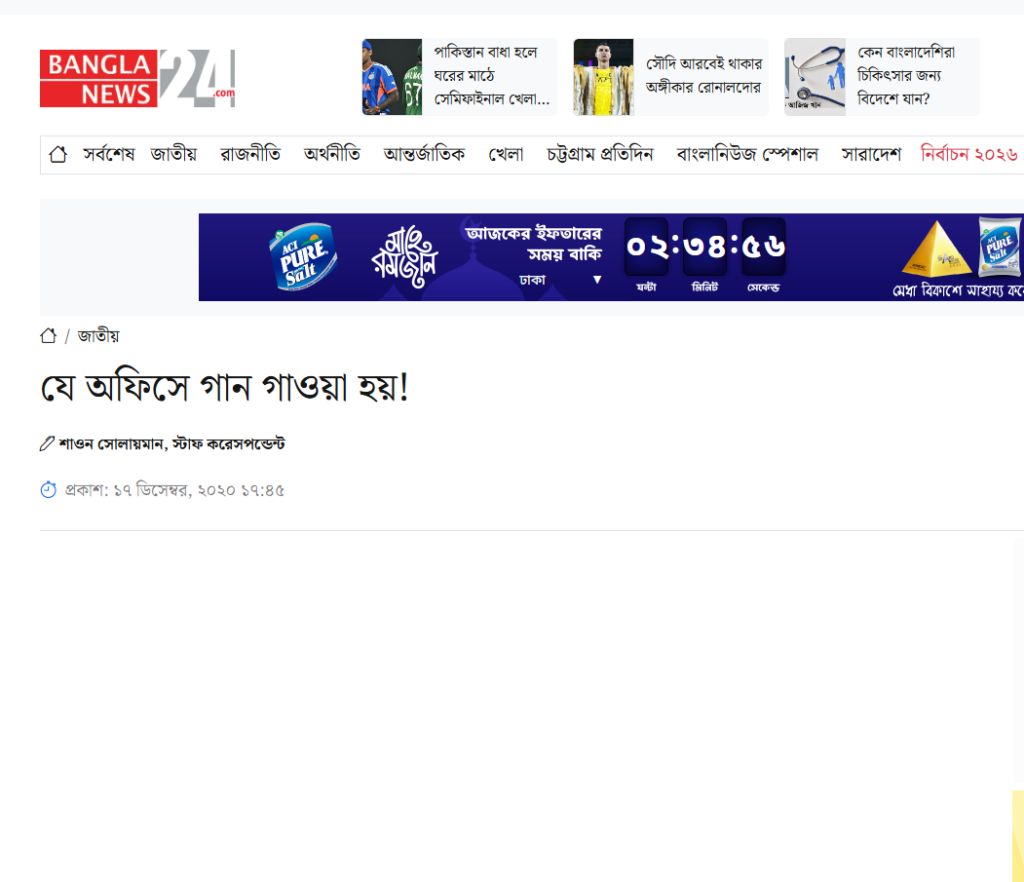Click the নির্বাচন ২০২৬ red menu link
1024x882 pixels.
[x=969, y=154]
